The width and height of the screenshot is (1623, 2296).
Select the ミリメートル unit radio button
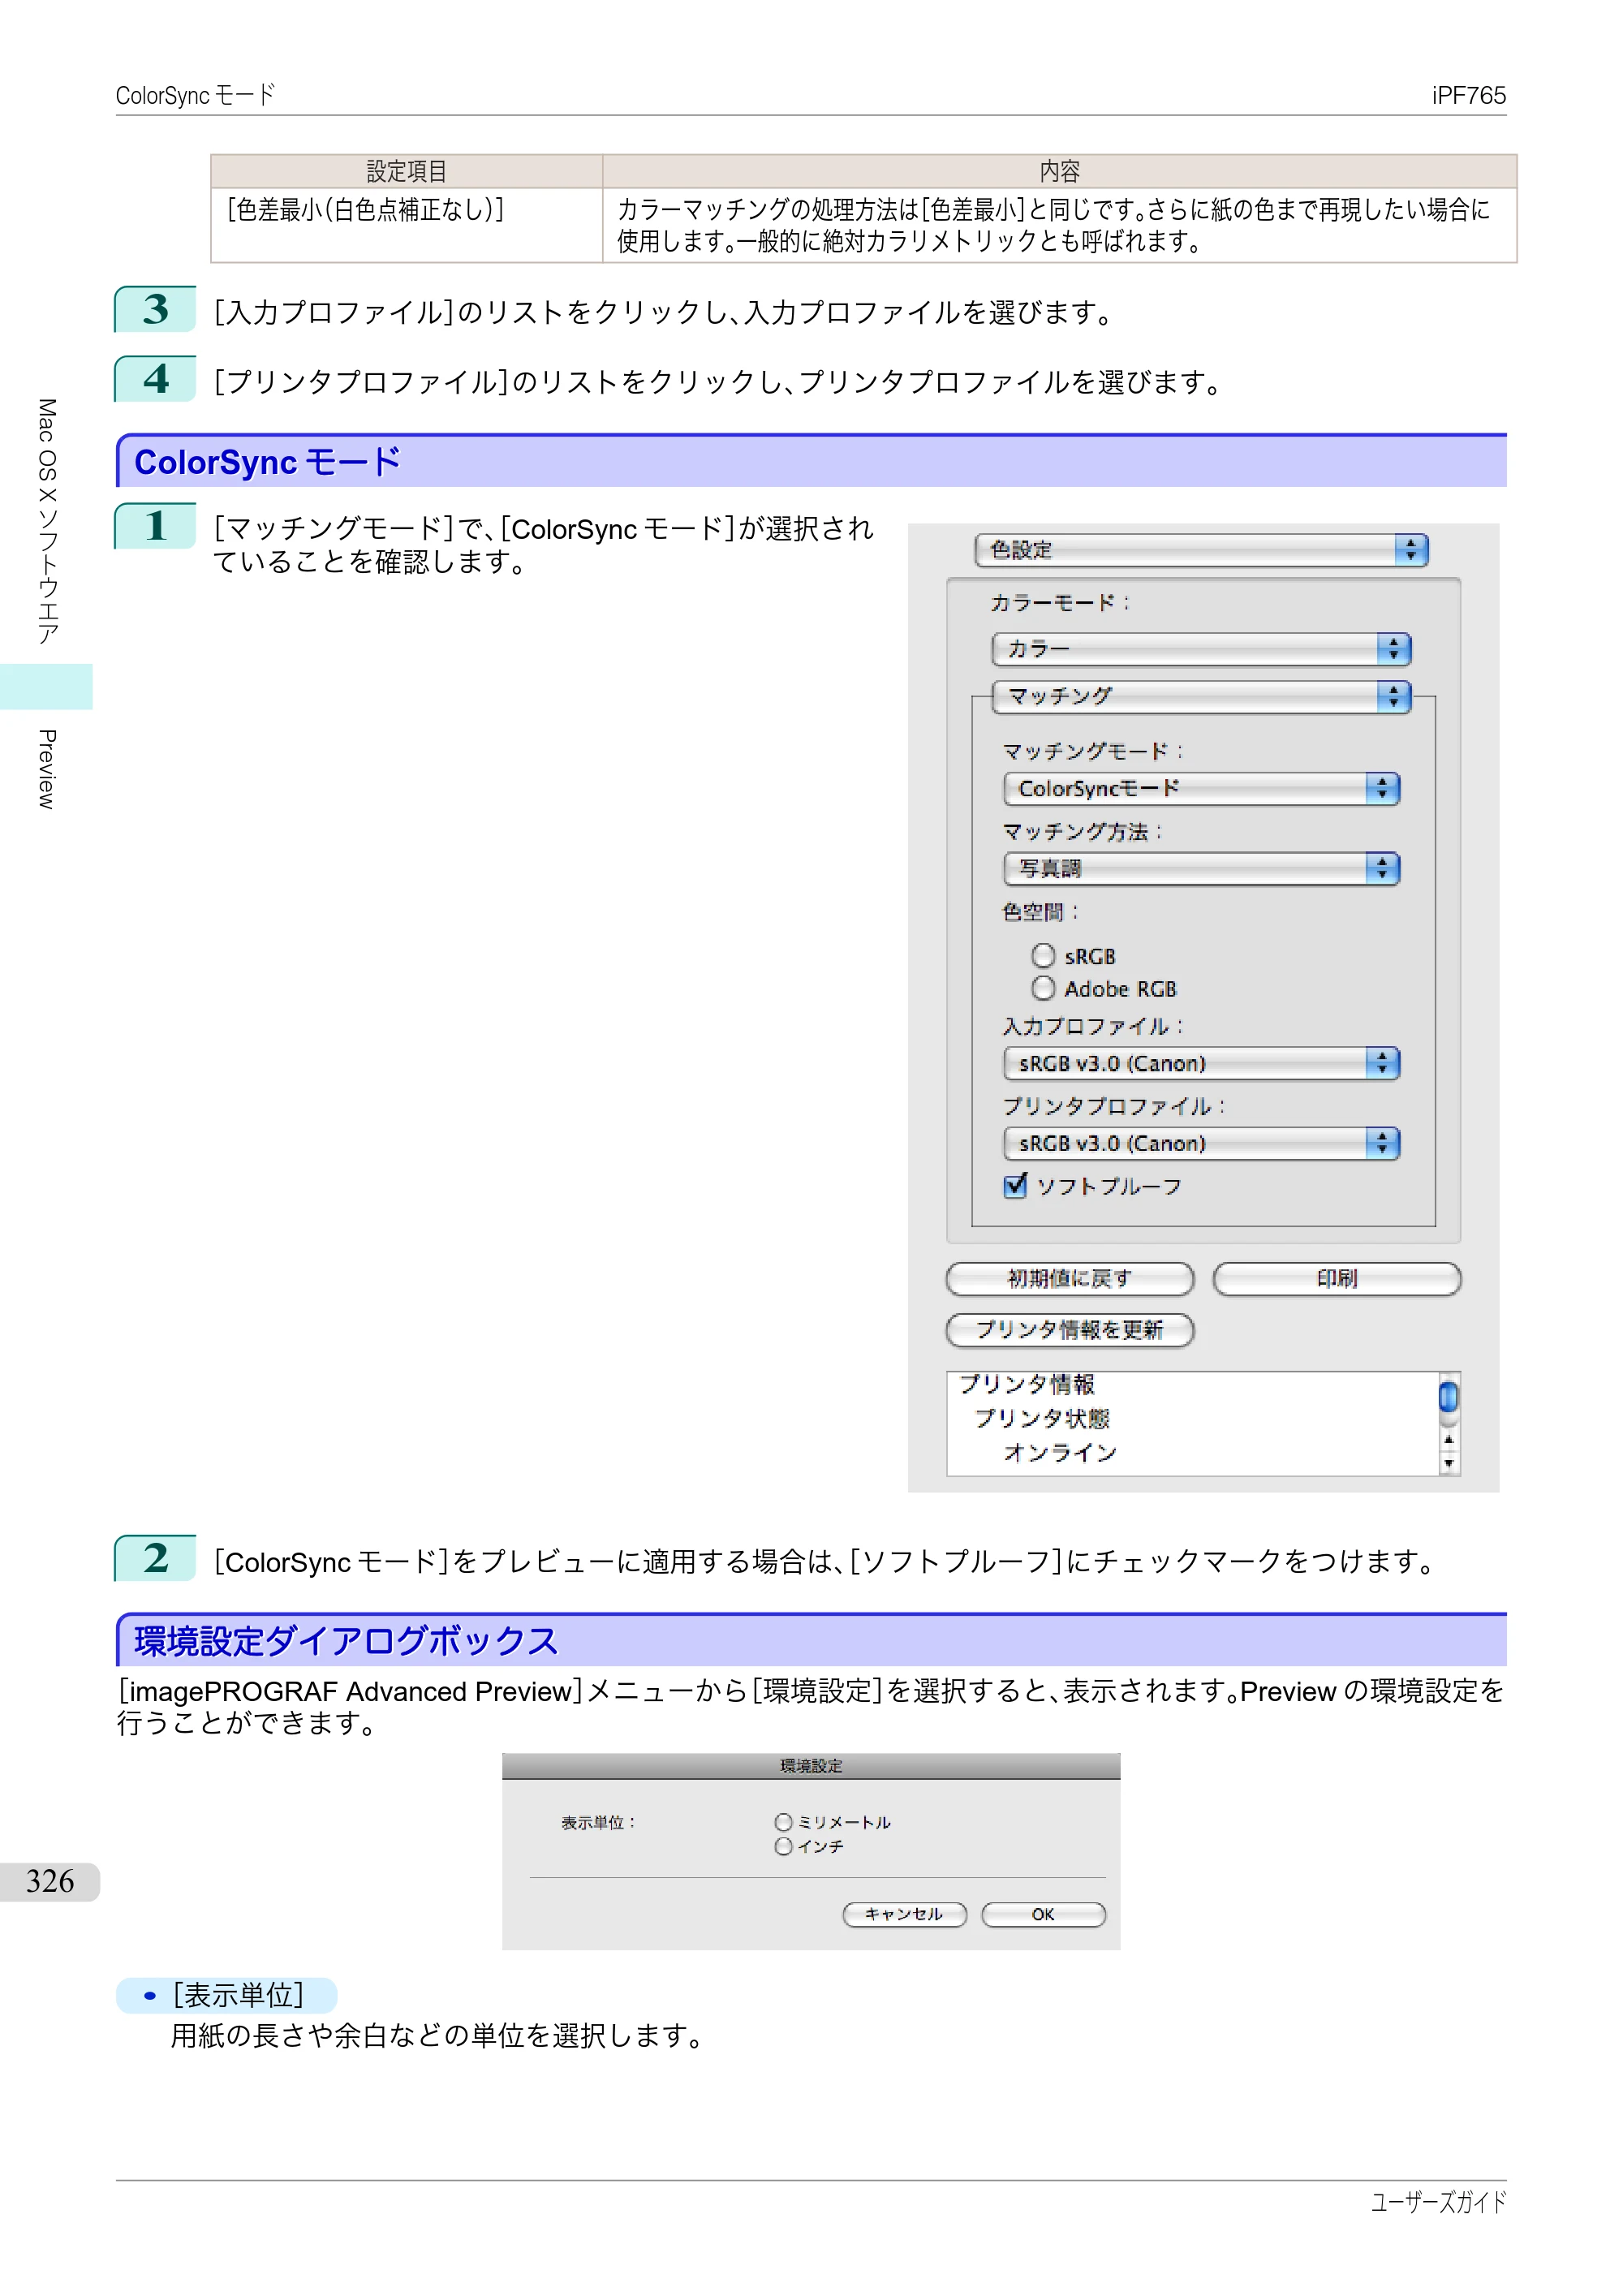coord(783,1822)
